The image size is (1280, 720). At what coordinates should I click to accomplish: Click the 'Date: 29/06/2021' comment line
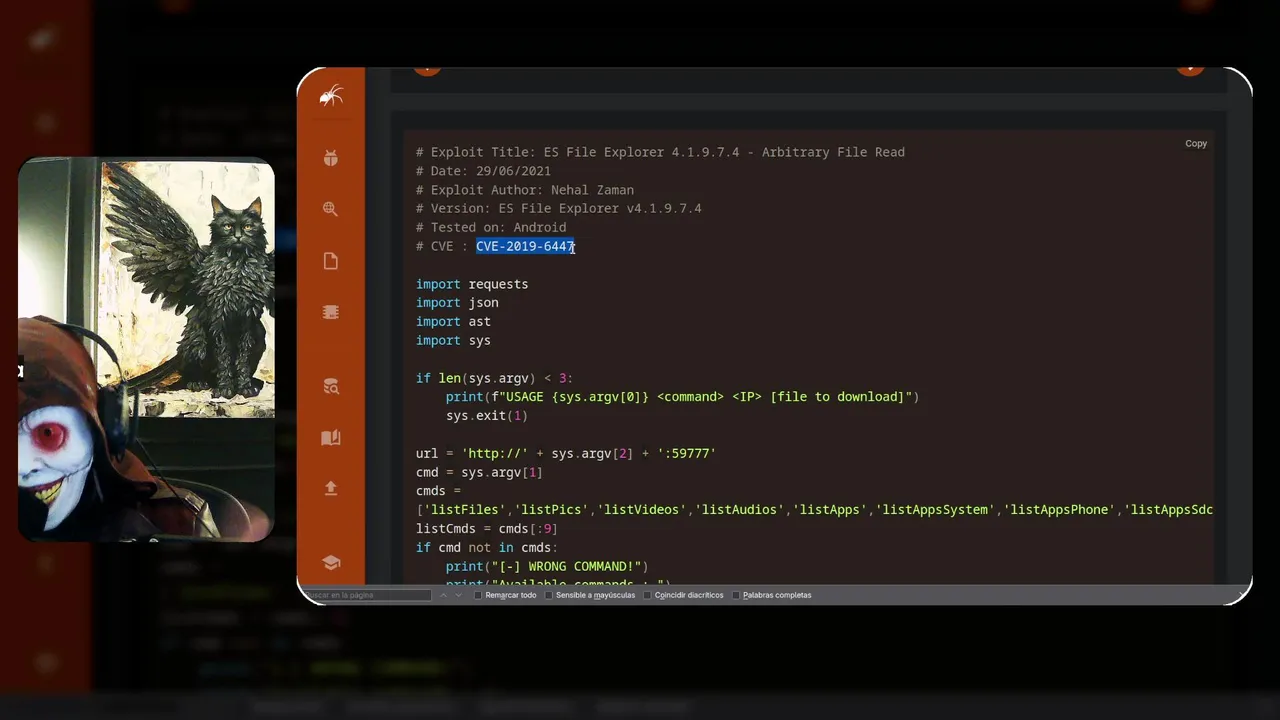tap(483, 171)
